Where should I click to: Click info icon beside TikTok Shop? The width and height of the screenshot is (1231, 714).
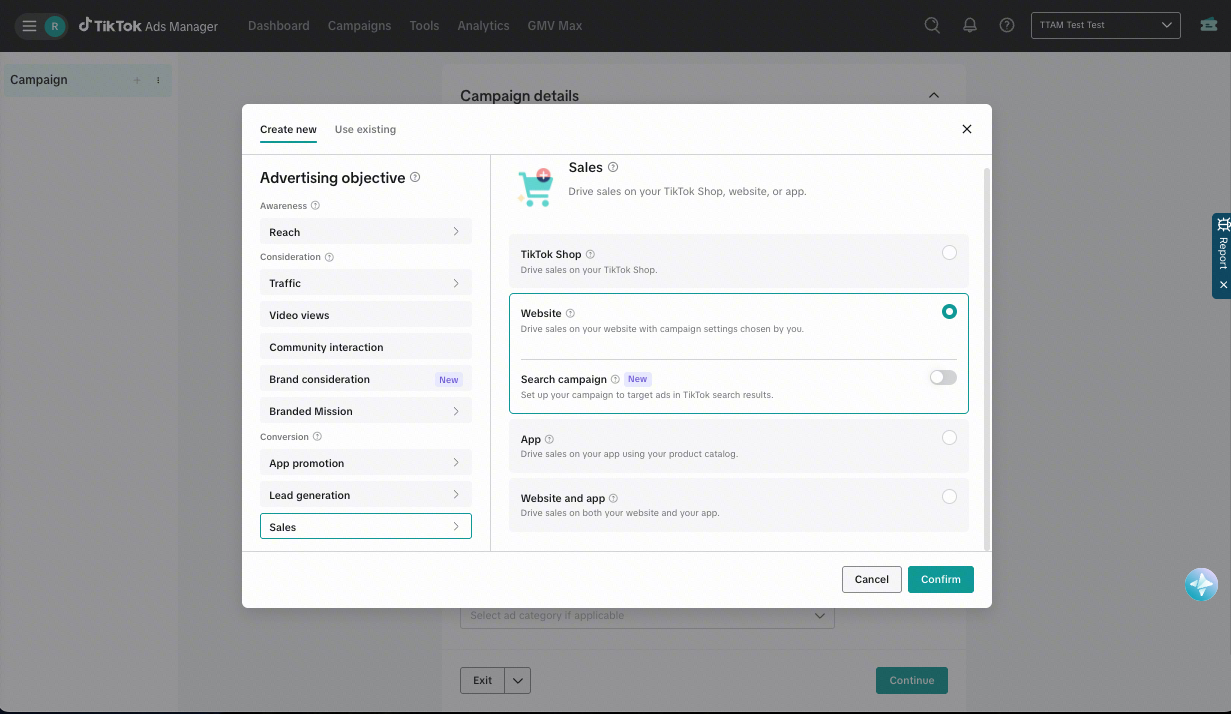(590, 254)
